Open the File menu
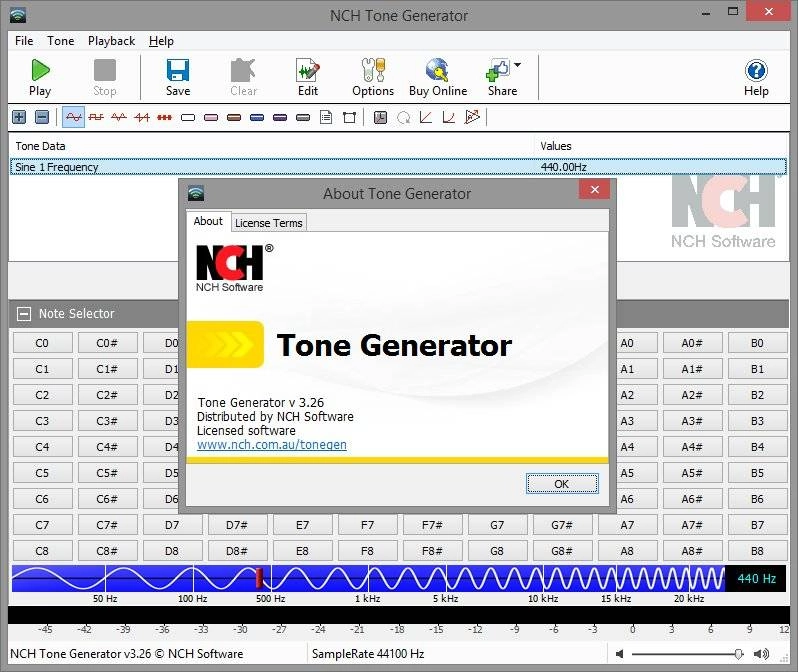 [24, 41]
